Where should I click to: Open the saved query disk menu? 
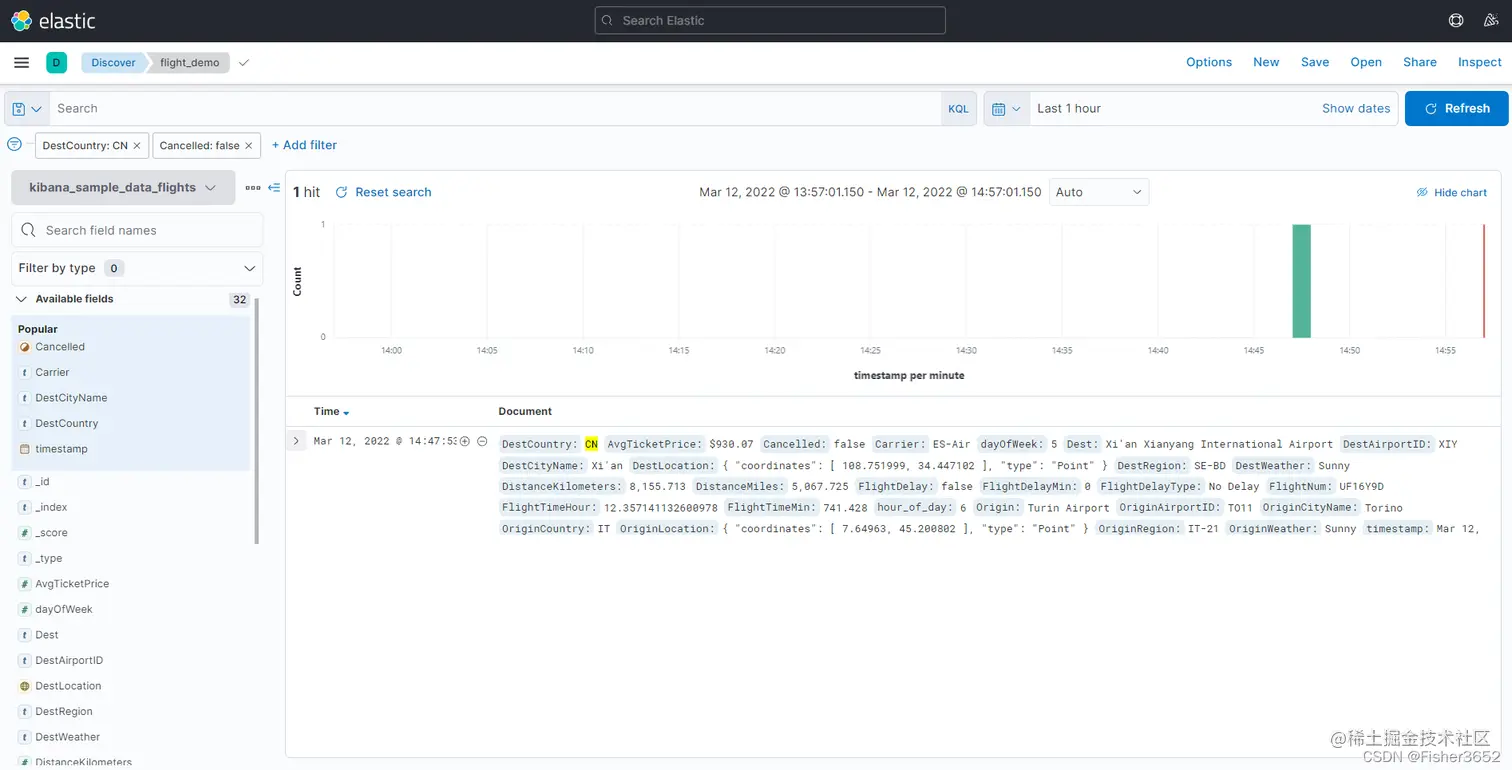tap(27, 108)
